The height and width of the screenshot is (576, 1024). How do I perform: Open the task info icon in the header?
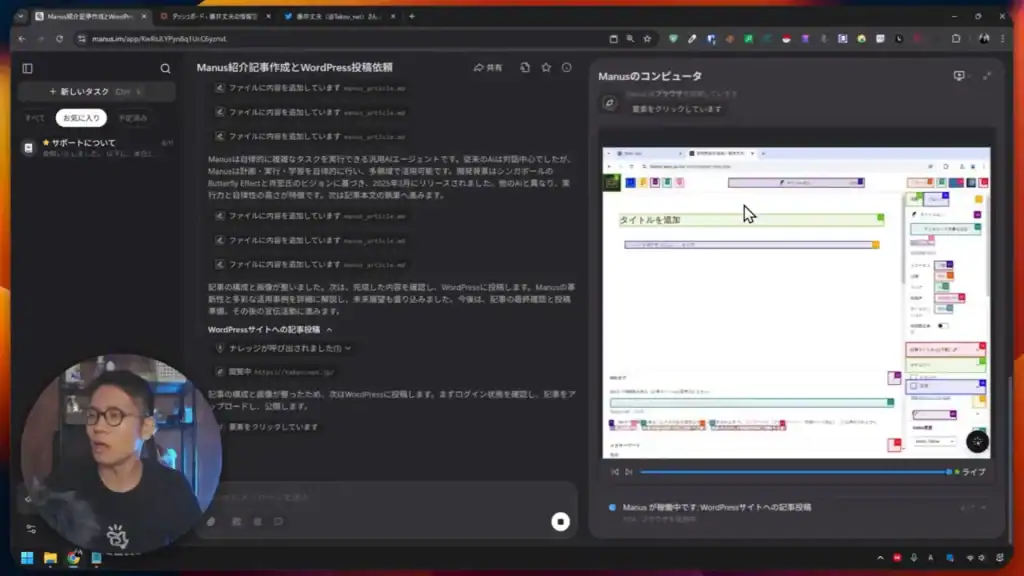tap(566, 67)
